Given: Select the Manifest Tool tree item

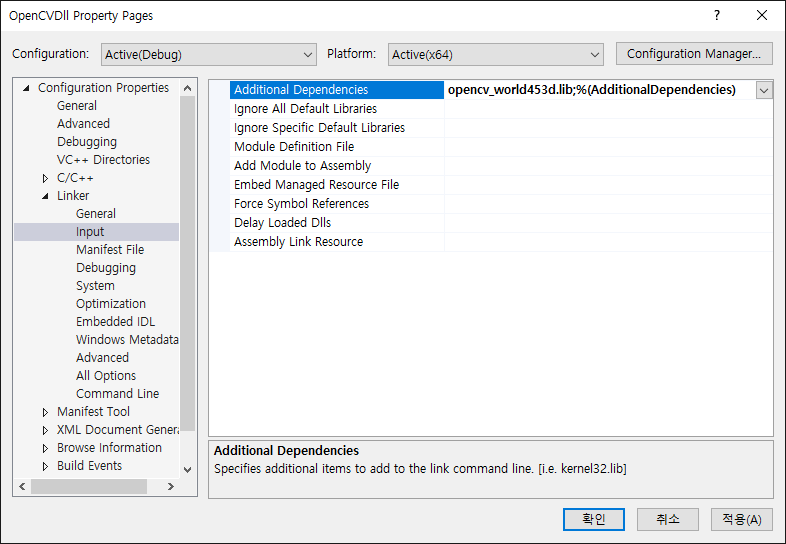Looking at the screenshot, I should click(x=93, y=412).
